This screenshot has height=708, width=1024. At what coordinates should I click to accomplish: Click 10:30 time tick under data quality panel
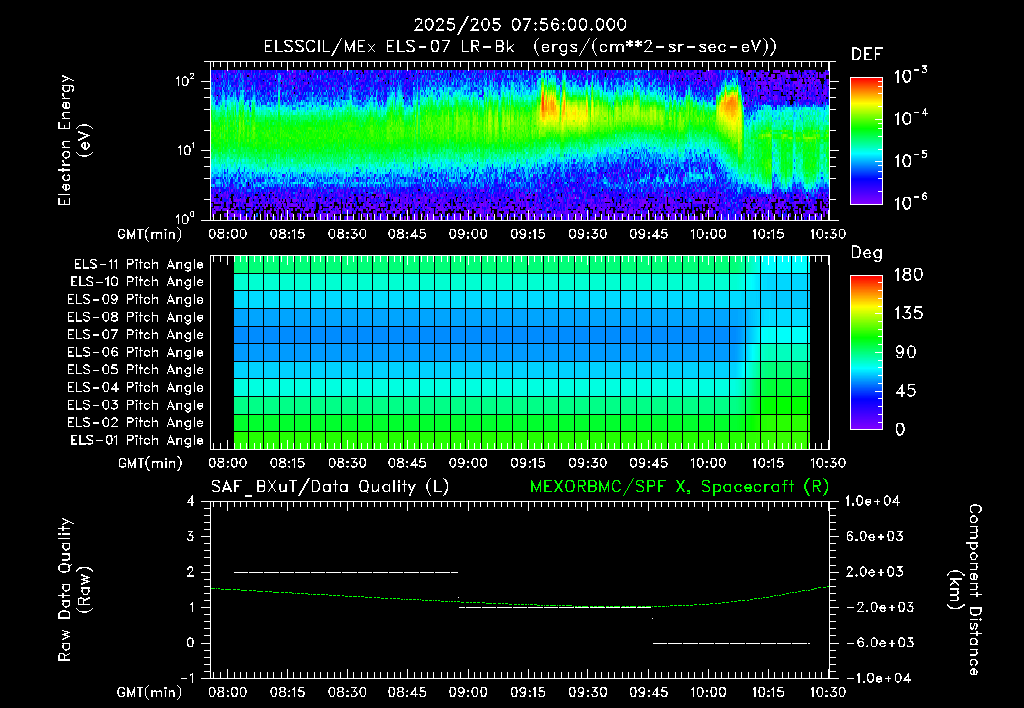827,692
